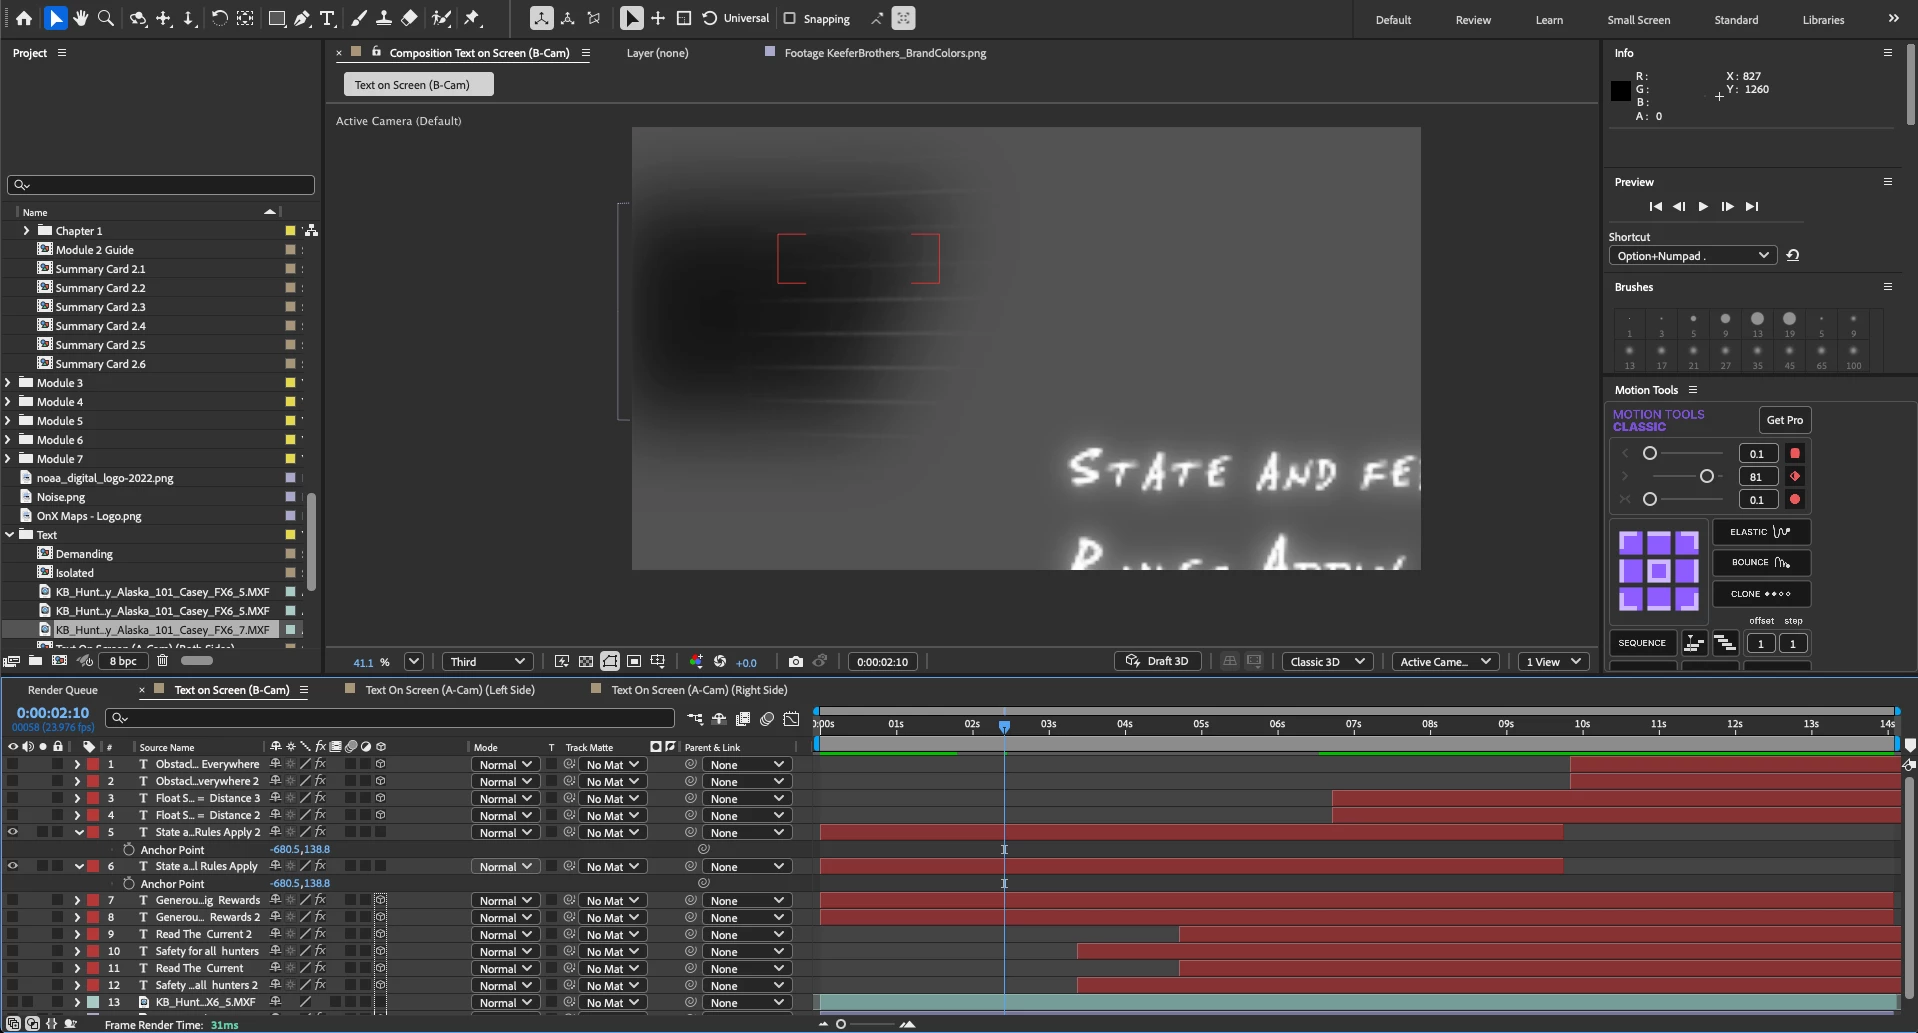Select the Hand tool
Screen dimensions: 1918x1033
[81, 18]
